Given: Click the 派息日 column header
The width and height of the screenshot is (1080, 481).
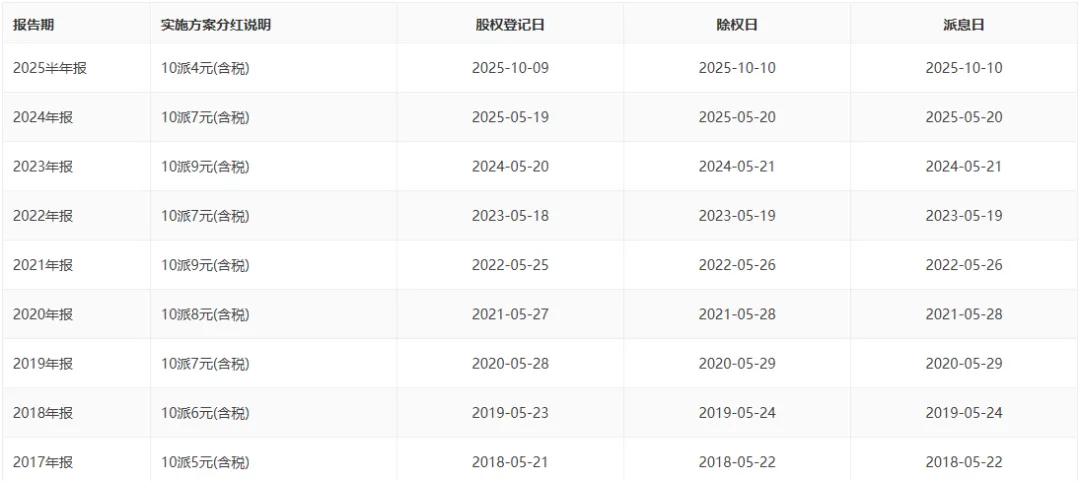Looking at the screenshot, I should pos(964,25).
